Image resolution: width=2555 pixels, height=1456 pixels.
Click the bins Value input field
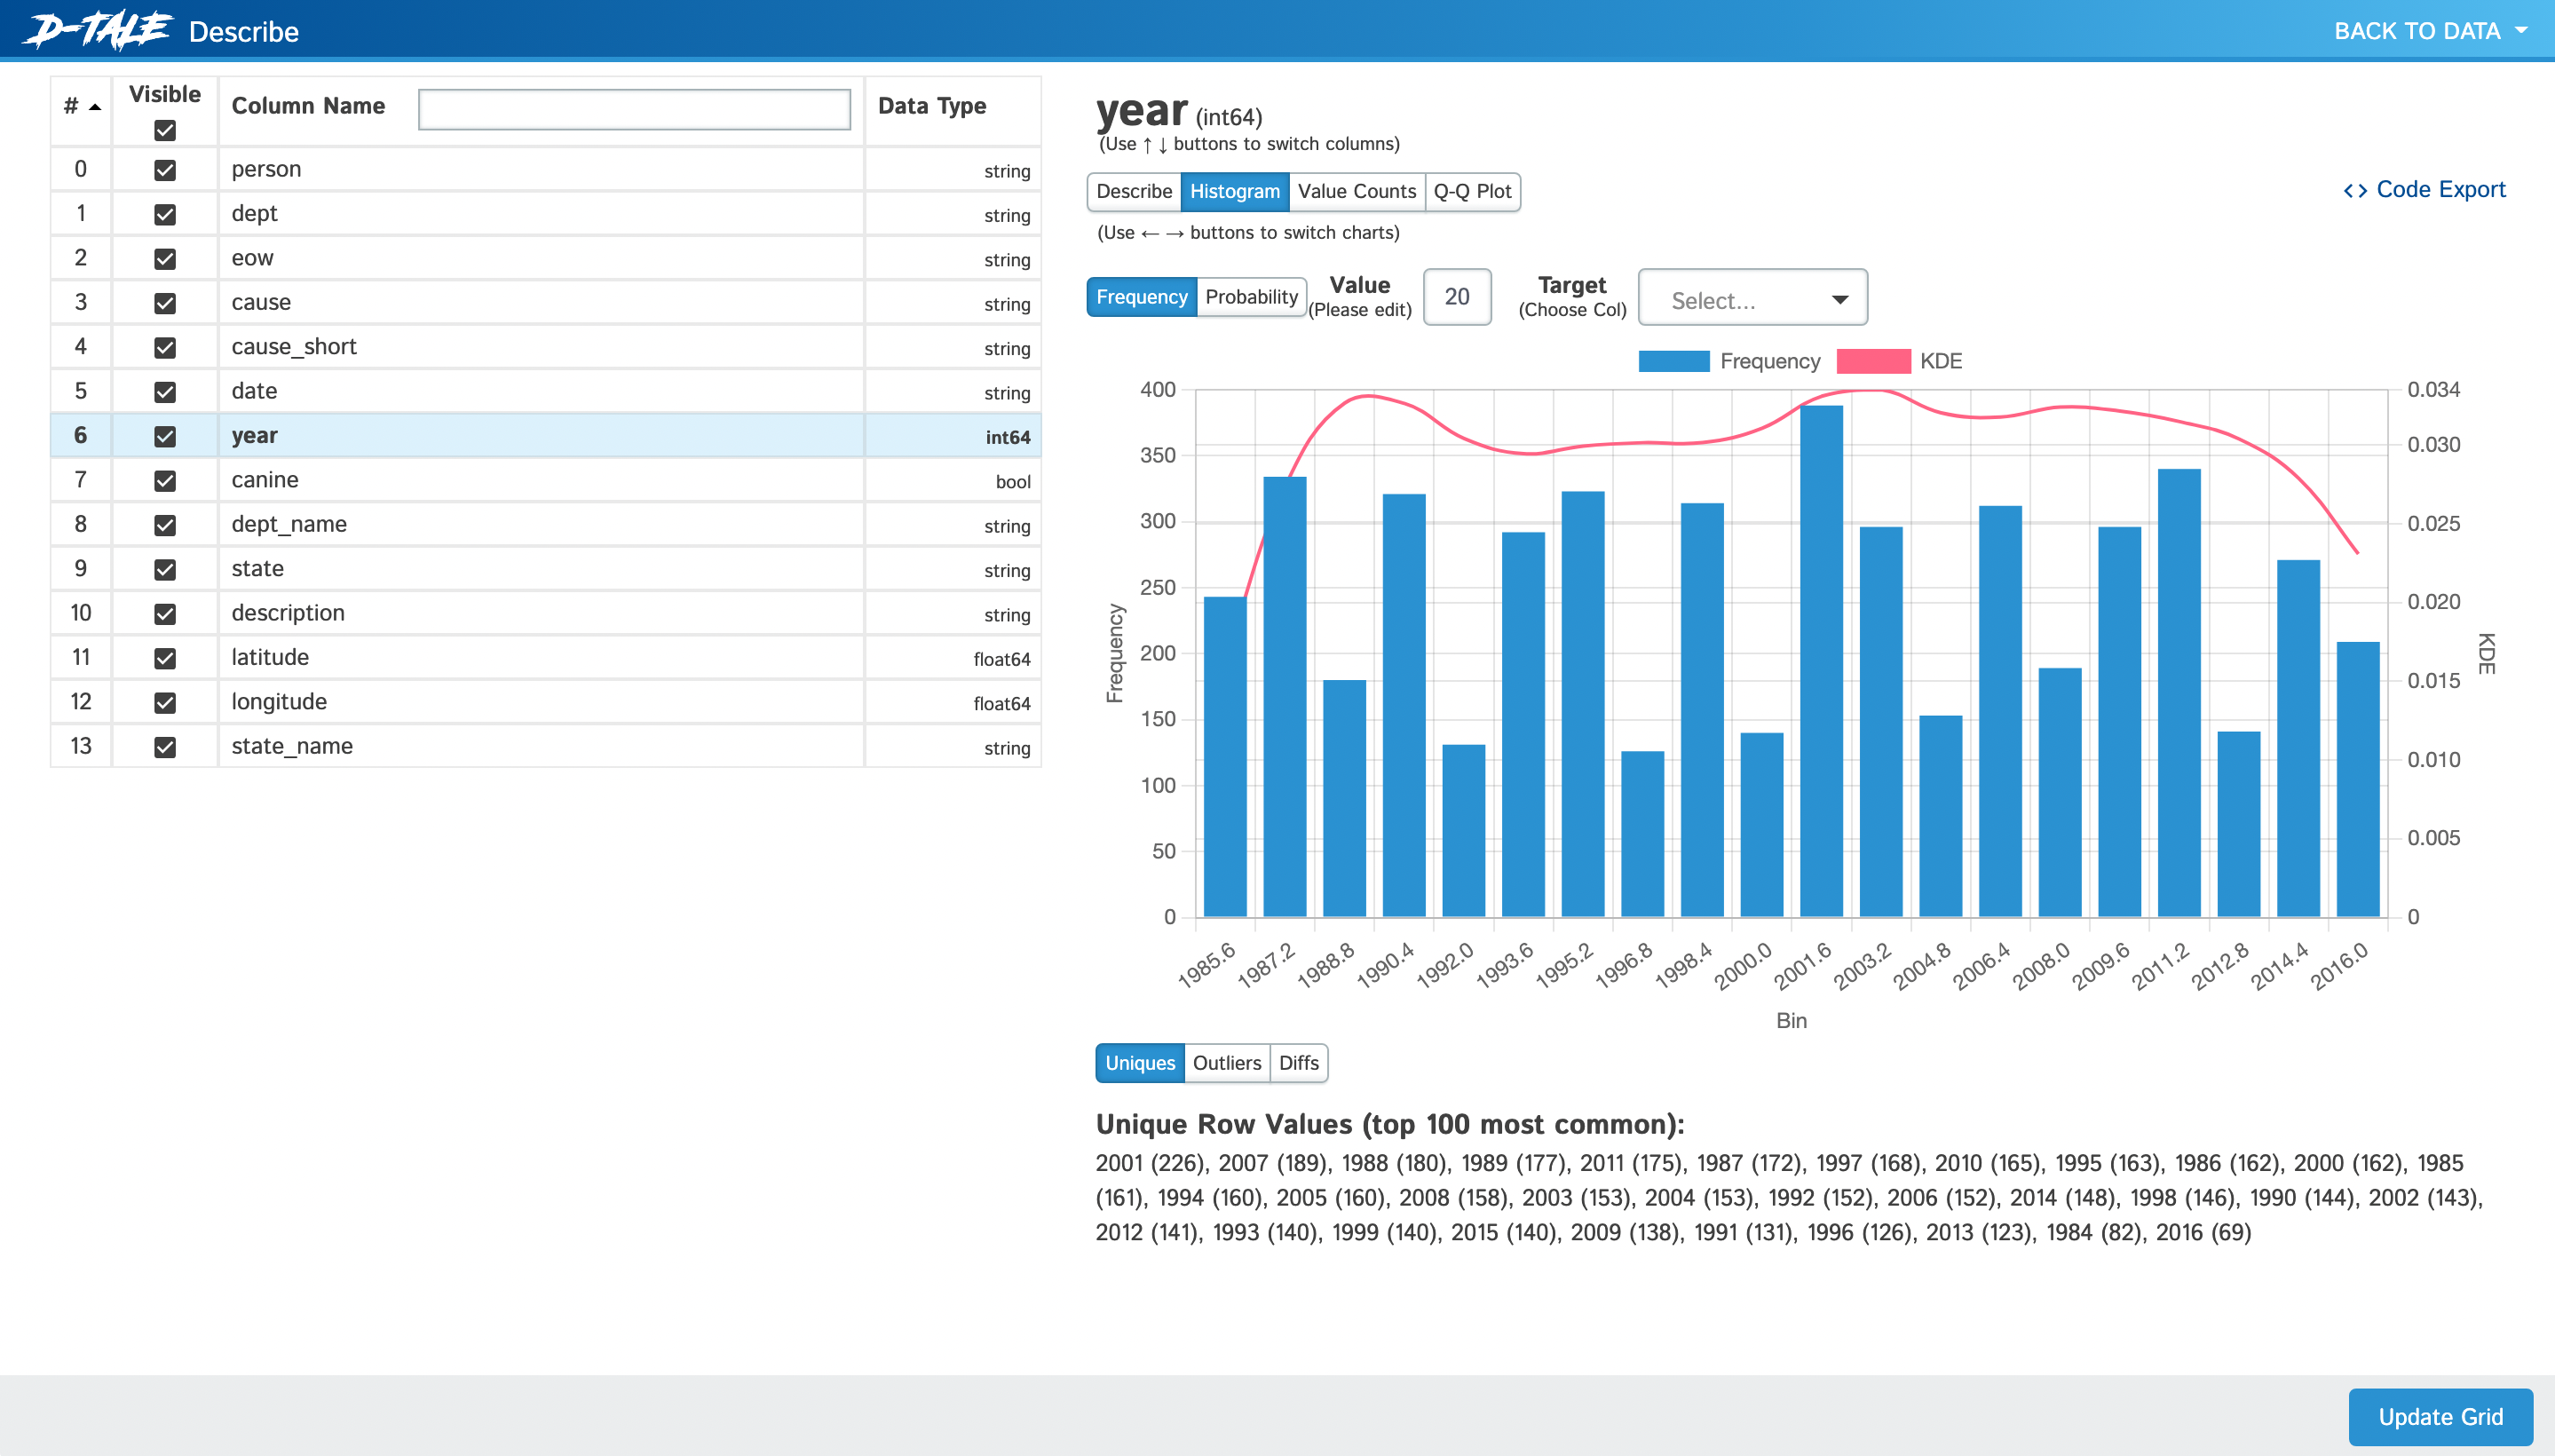point(1456,297)
